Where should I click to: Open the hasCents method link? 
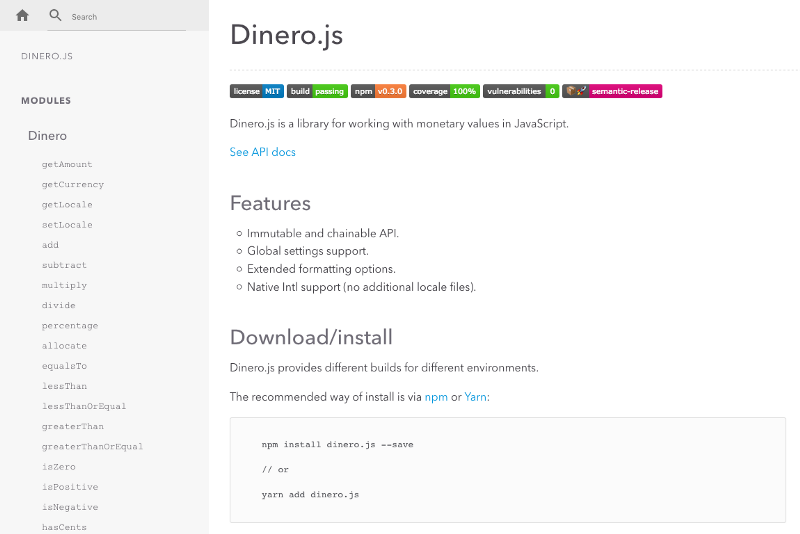click(x=64, y=527)
